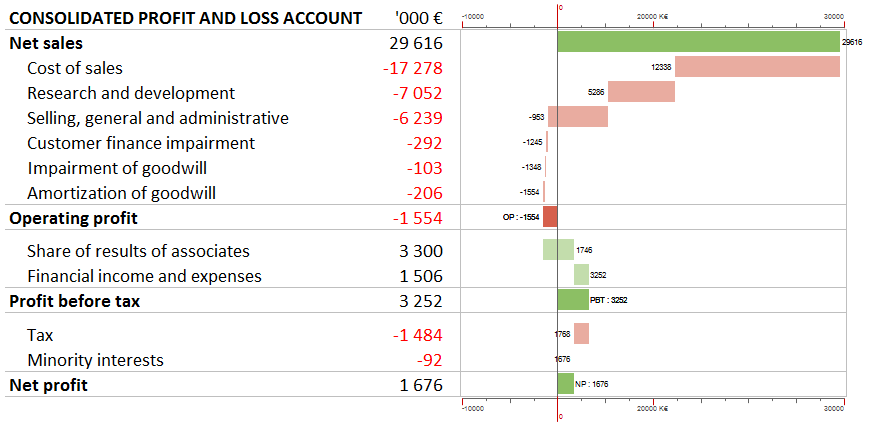Select the Profit before tax green bar
The width and height of the screenshot is (871, 426).
(573, 299)
